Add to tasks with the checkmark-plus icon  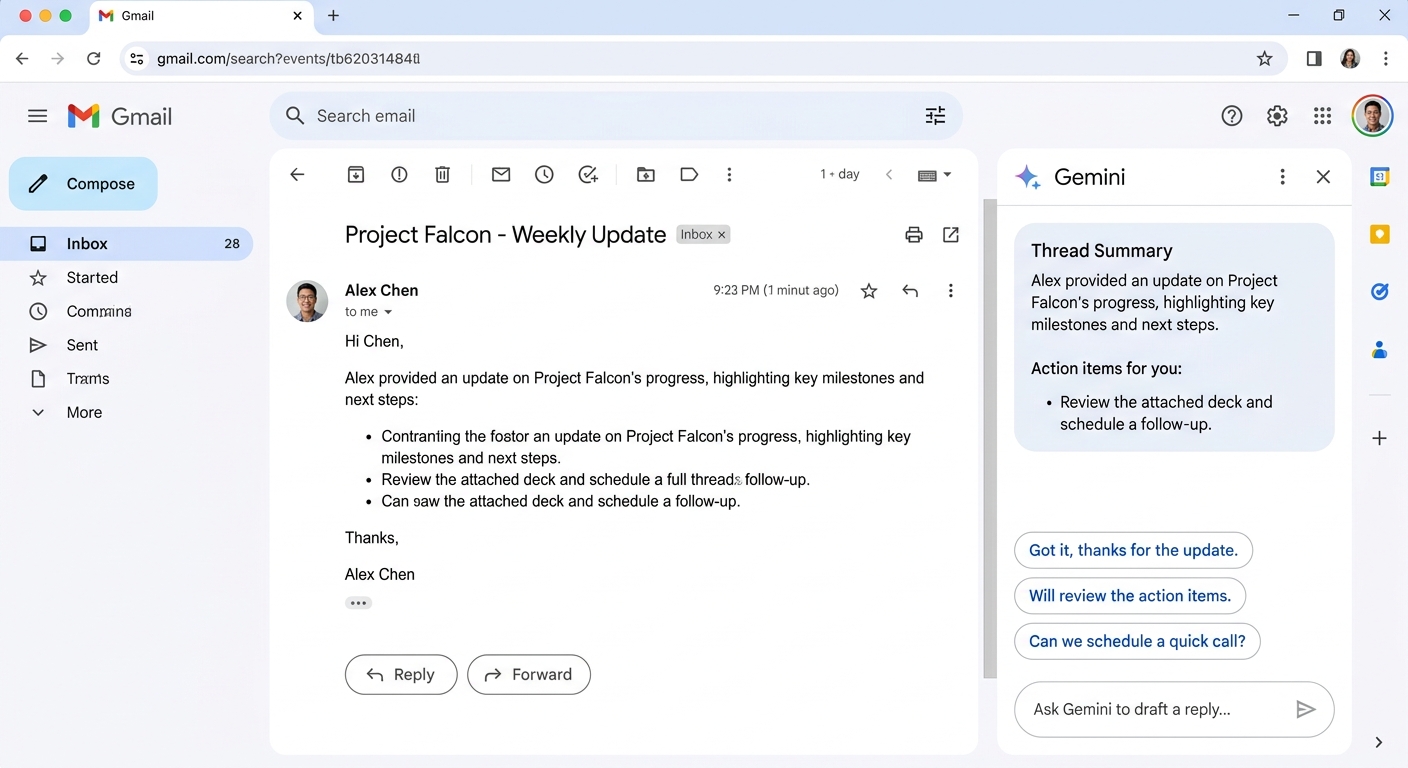click(588, 175)
